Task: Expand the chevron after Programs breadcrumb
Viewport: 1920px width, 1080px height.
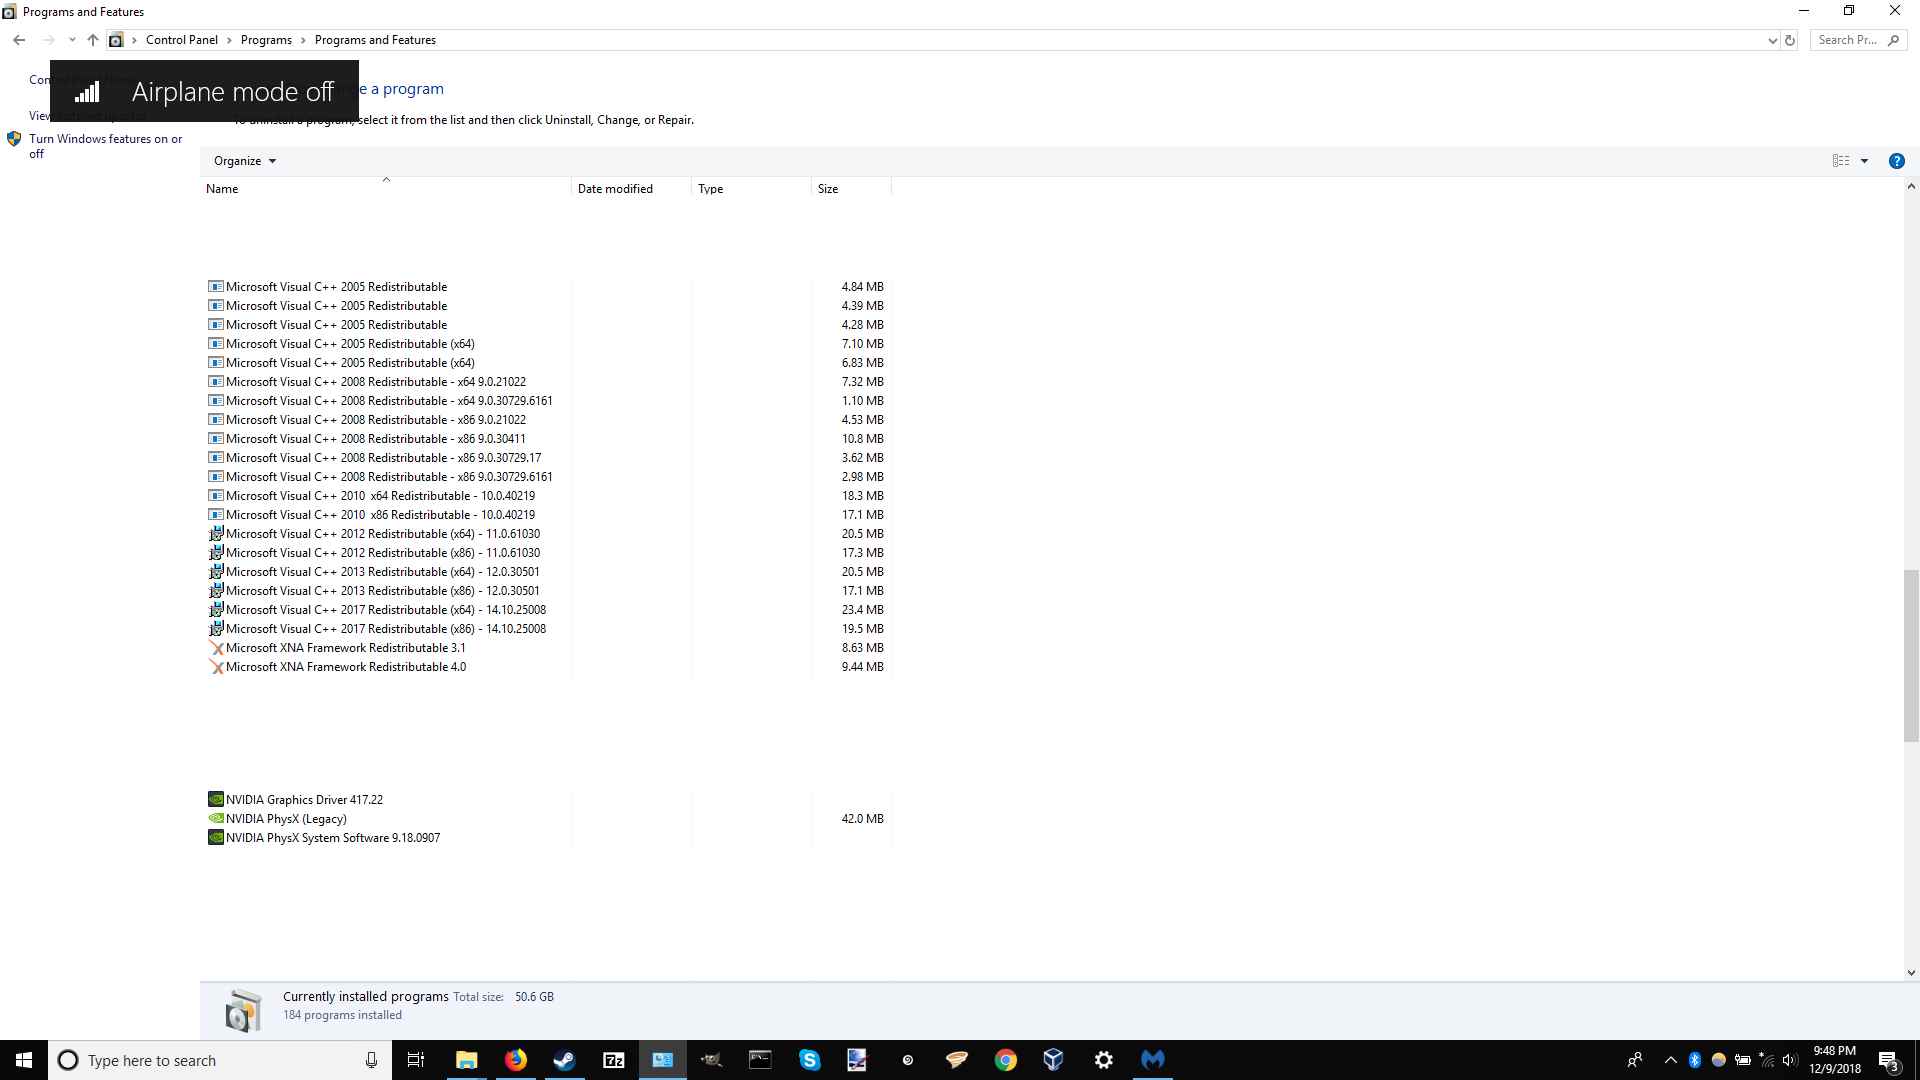Action: coord(304,40)
